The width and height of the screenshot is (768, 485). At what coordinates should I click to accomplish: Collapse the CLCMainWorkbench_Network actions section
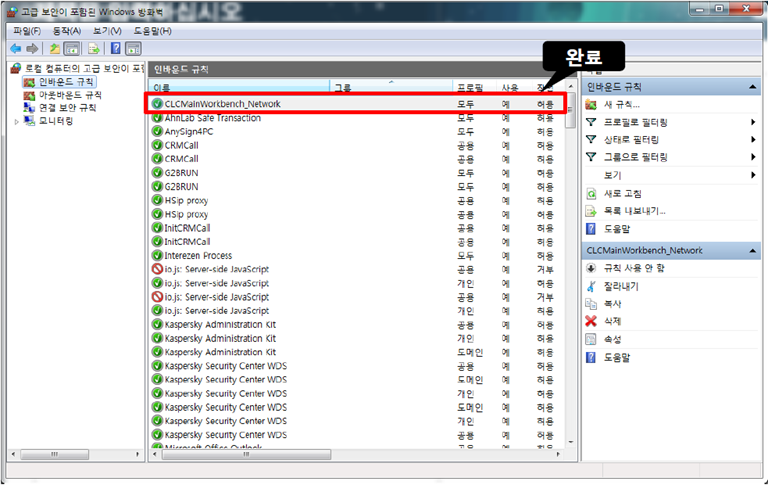pos(752,251)
